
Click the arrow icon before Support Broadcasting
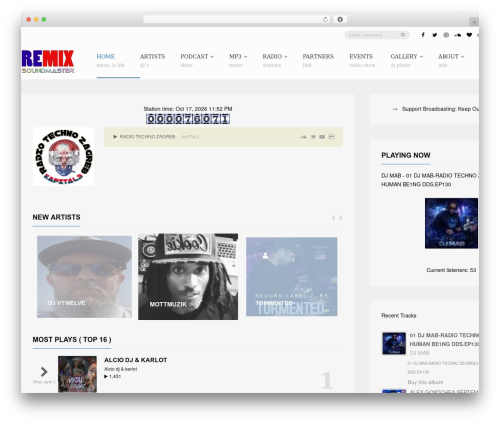point(395,109)
